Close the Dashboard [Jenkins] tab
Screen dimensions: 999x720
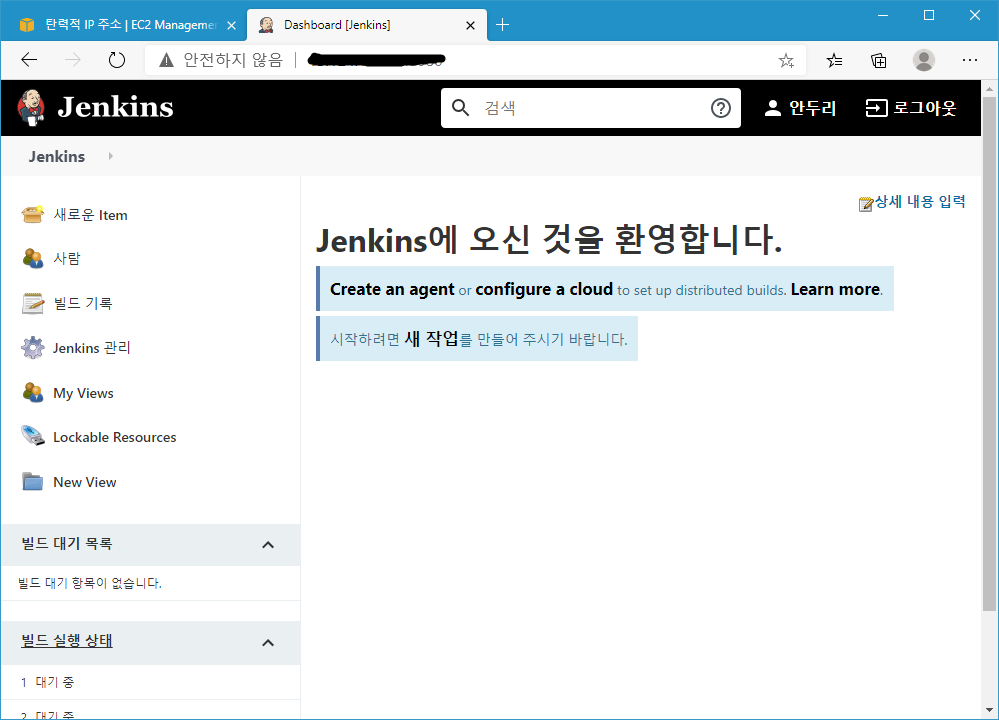pyautogui.click(x=470, y=25)
